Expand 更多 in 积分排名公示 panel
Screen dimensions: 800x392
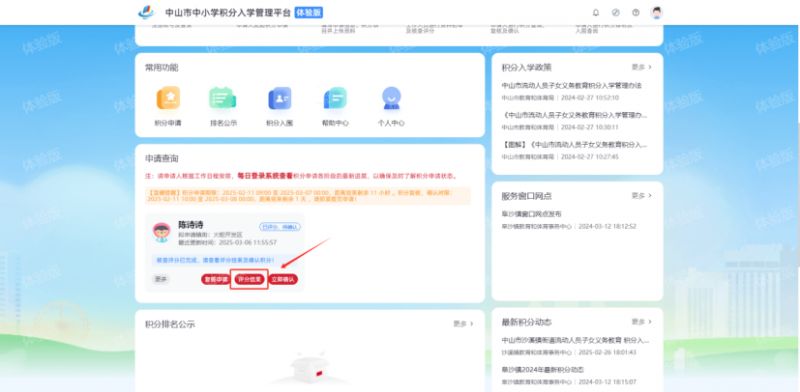coord(463,324)
